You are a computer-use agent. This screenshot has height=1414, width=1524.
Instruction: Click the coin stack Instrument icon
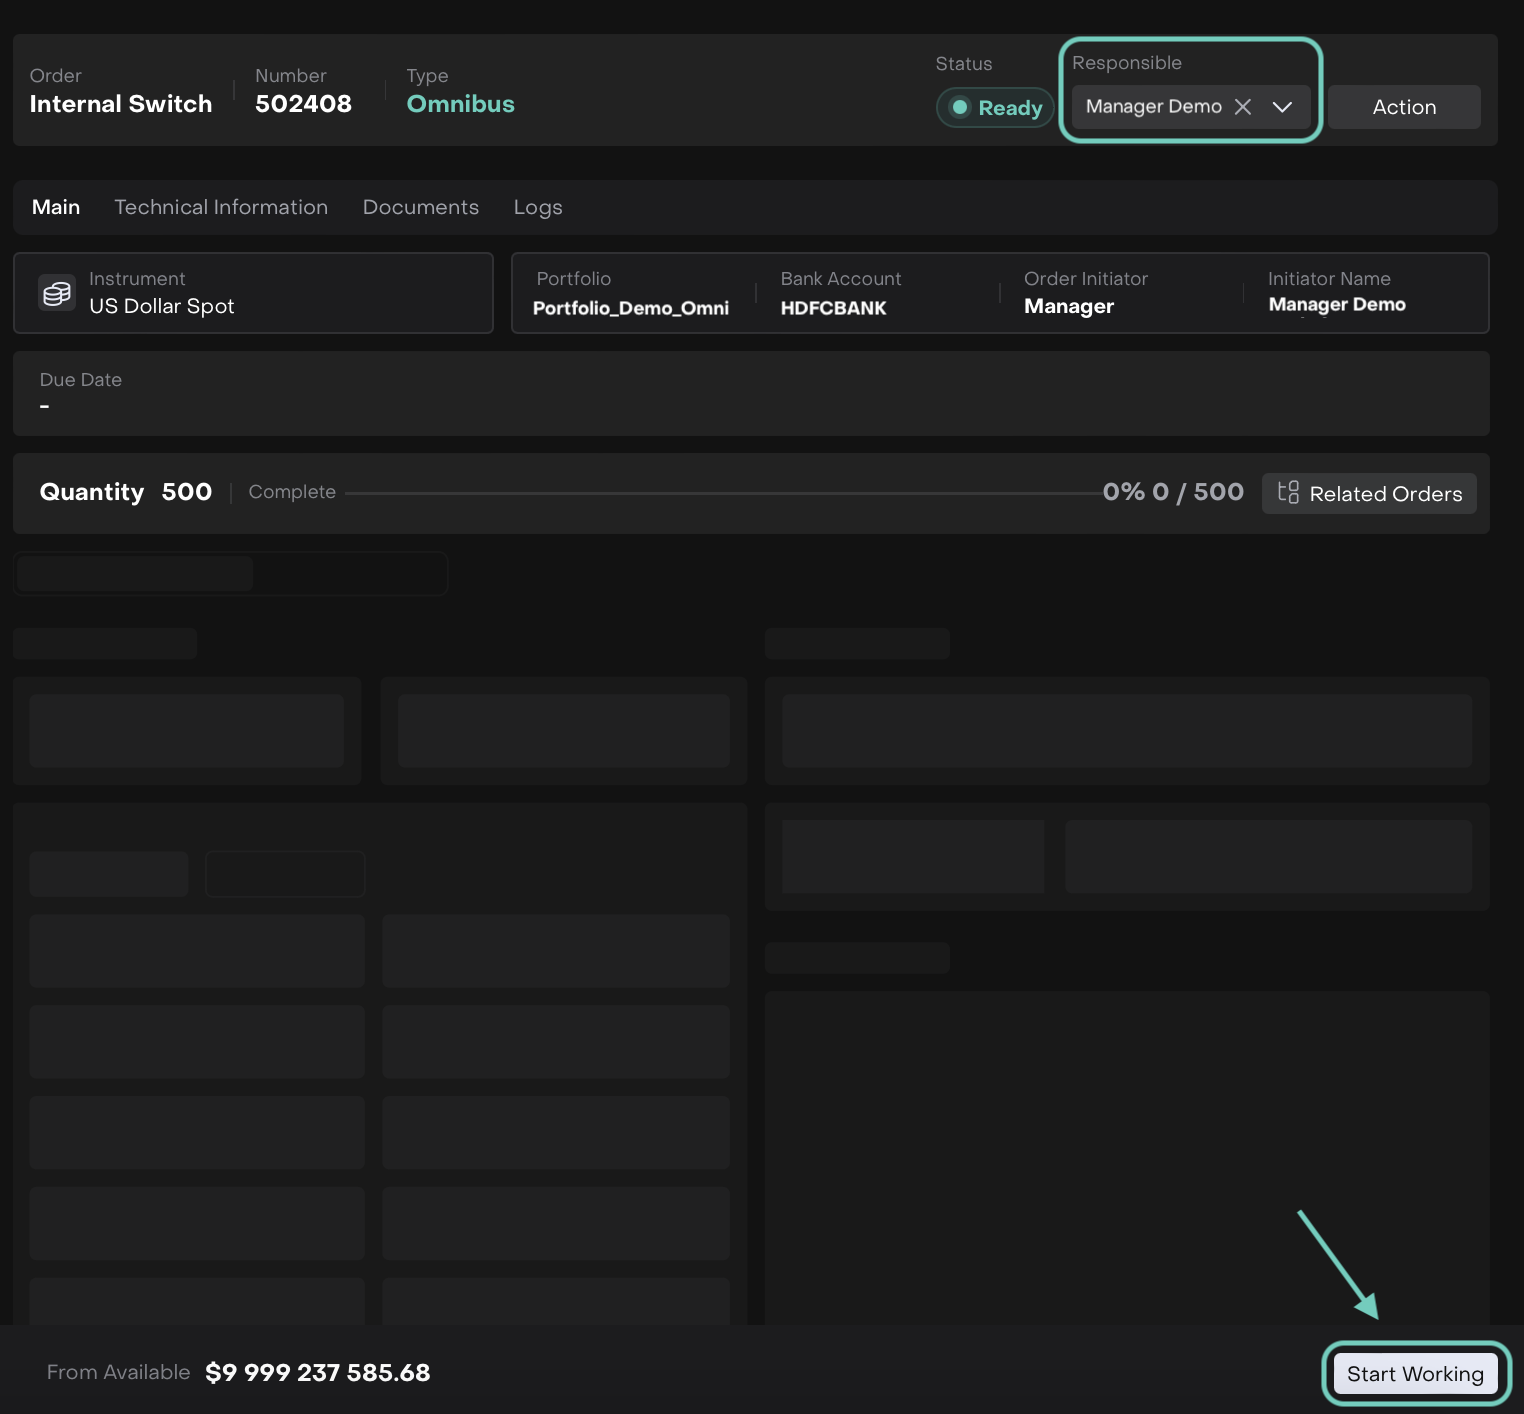click(x=57, y=293)
